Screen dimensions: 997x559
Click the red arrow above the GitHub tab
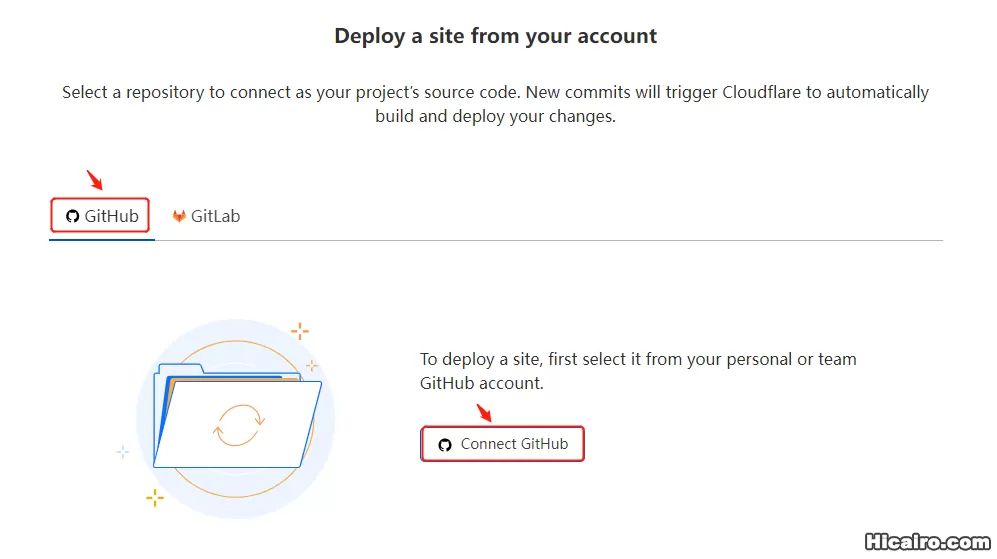pyautogui.click(x=95, y=181)
